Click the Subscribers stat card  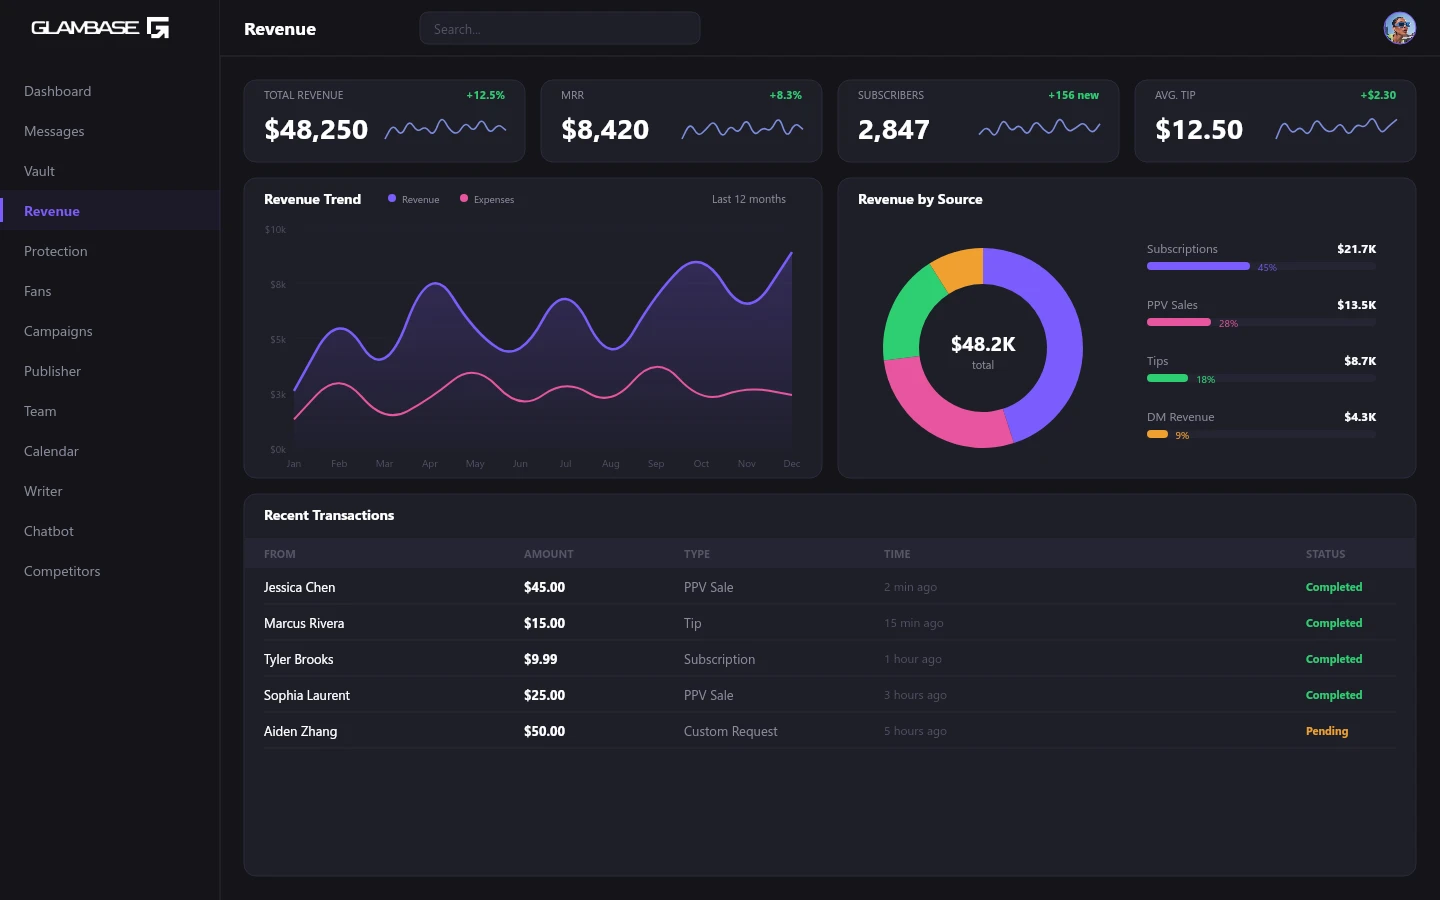pyautogui.click(x=977, y=121)
